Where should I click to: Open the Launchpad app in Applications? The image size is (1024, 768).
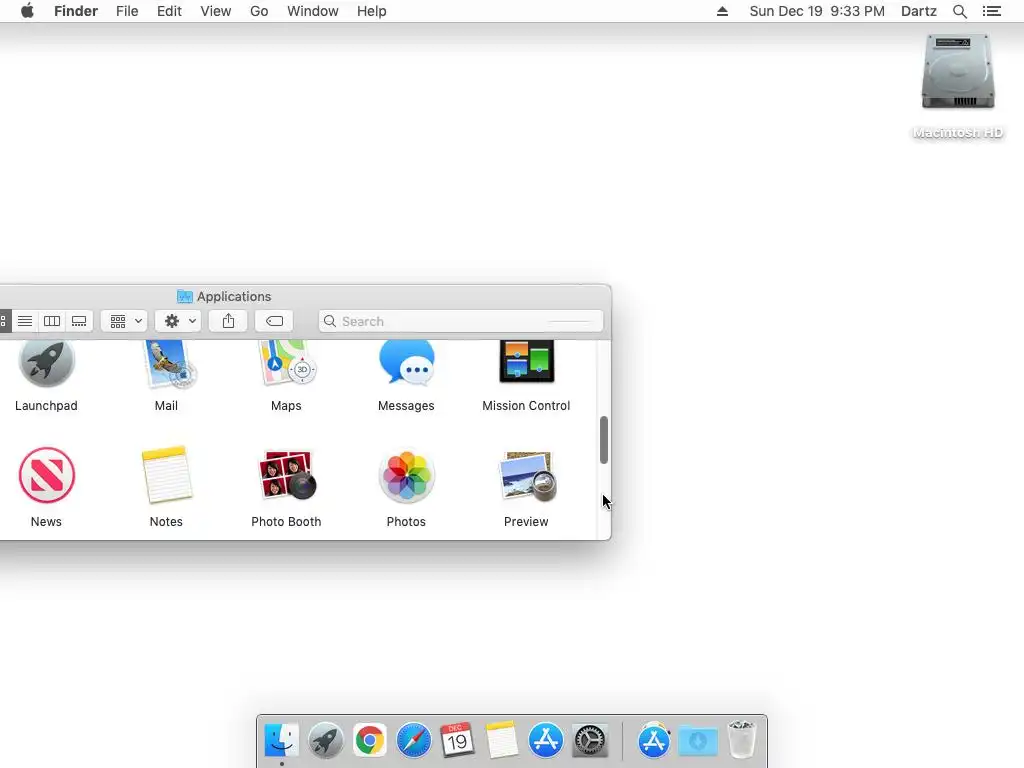point(46,364)
